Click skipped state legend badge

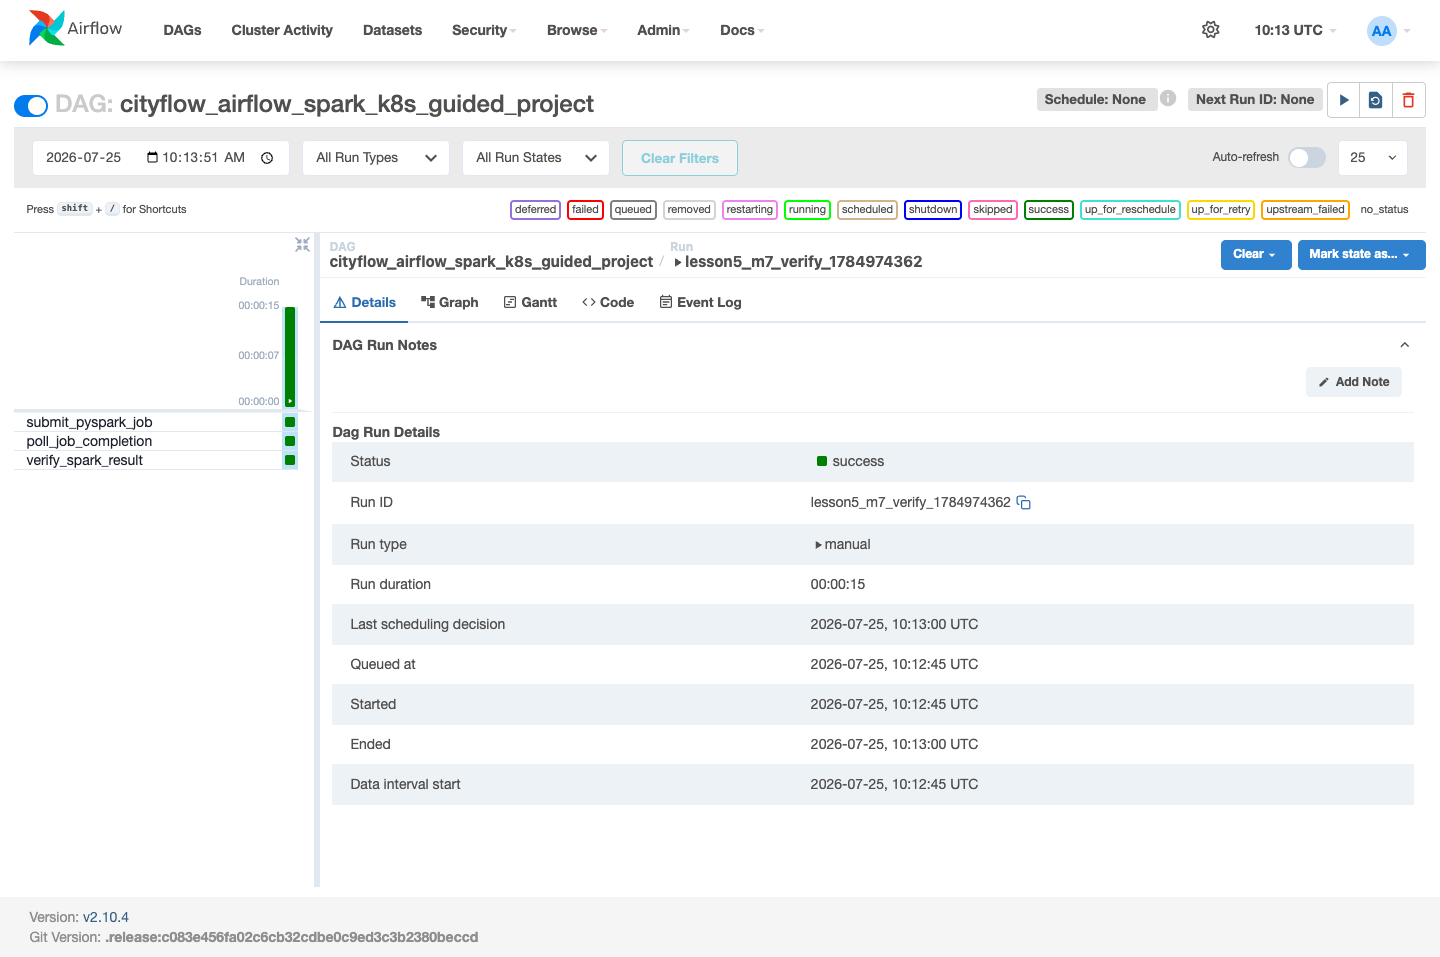click(x=992, y=210)
